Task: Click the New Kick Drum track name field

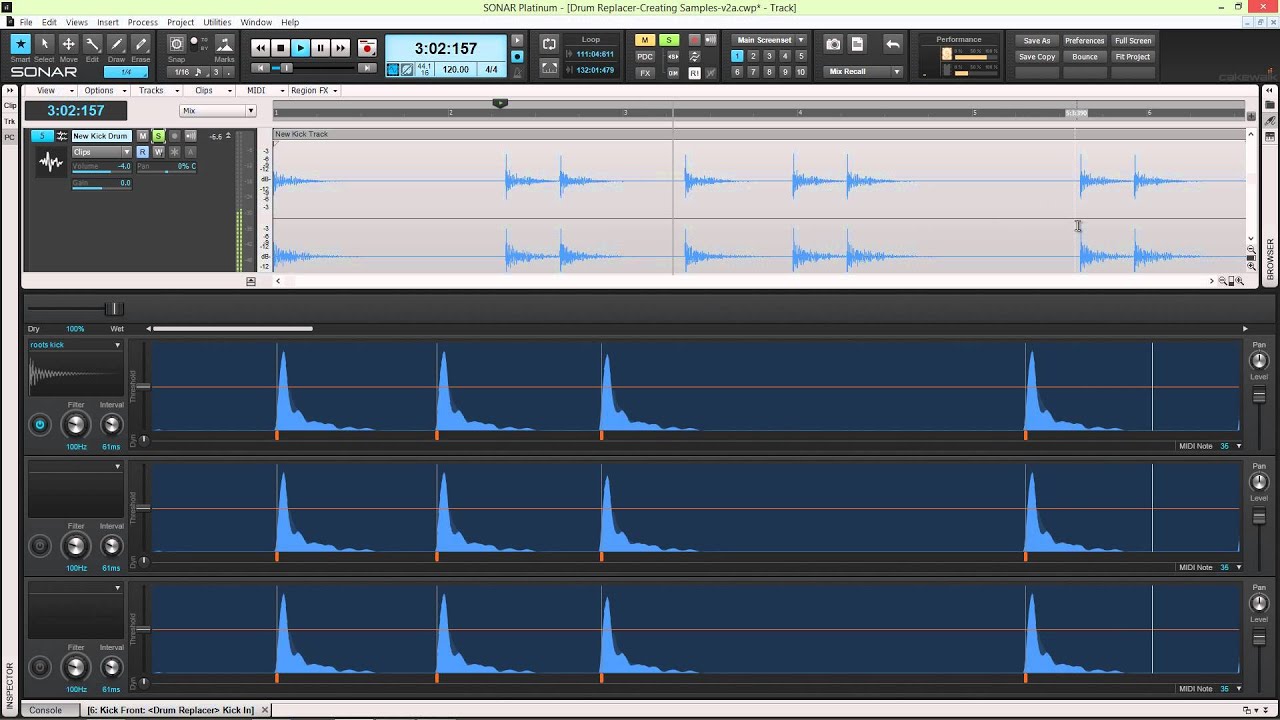Action: 101,136
